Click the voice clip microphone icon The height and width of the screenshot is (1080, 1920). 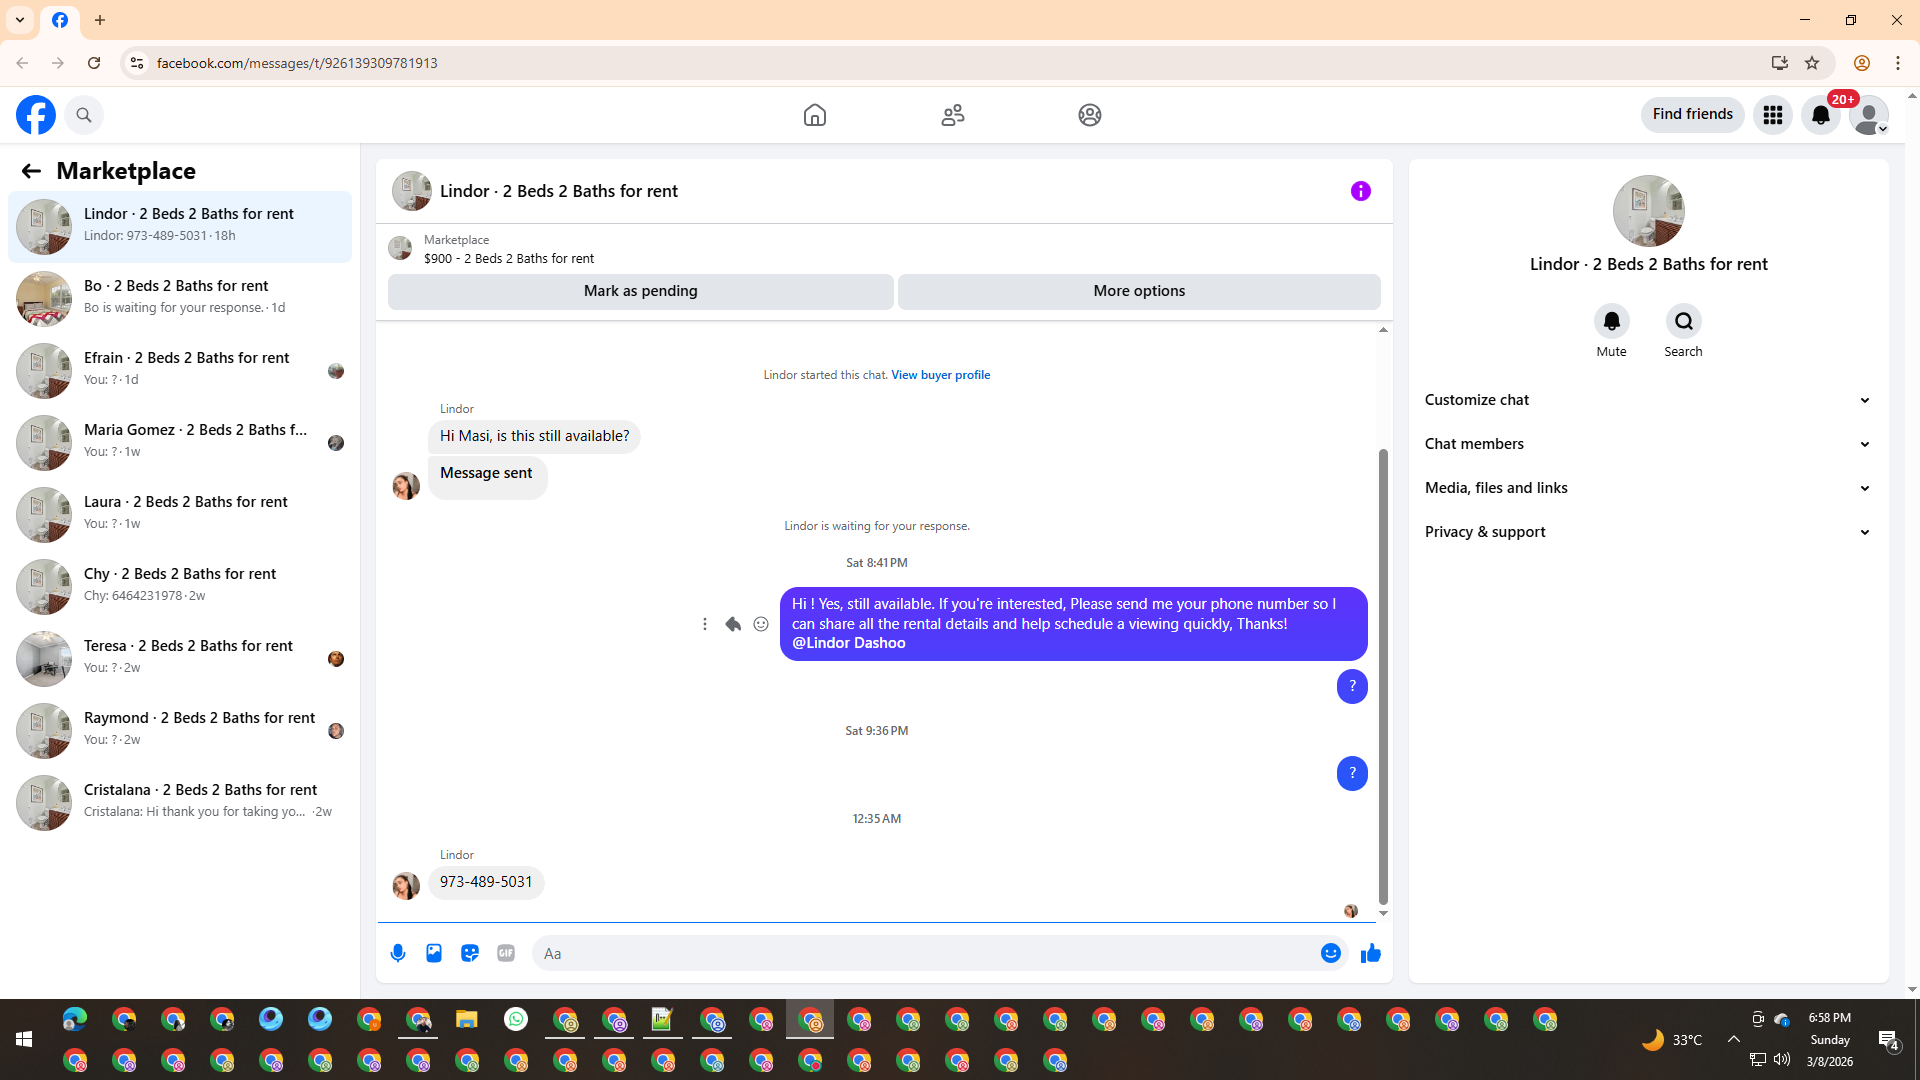(398, 953)
